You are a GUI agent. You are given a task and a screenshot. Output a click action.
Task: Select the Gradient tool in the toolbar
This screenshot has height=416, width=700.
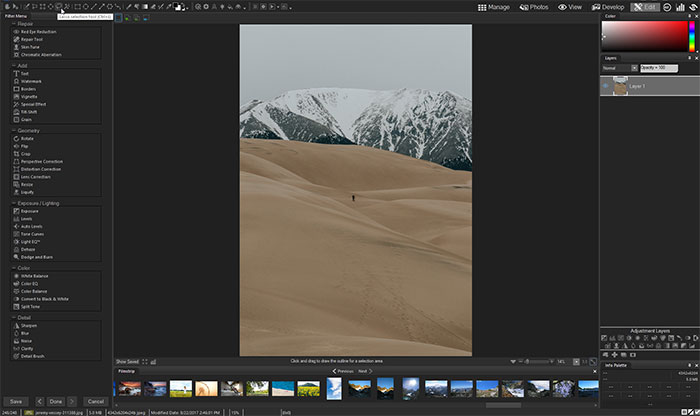click(x=145, y=7)
